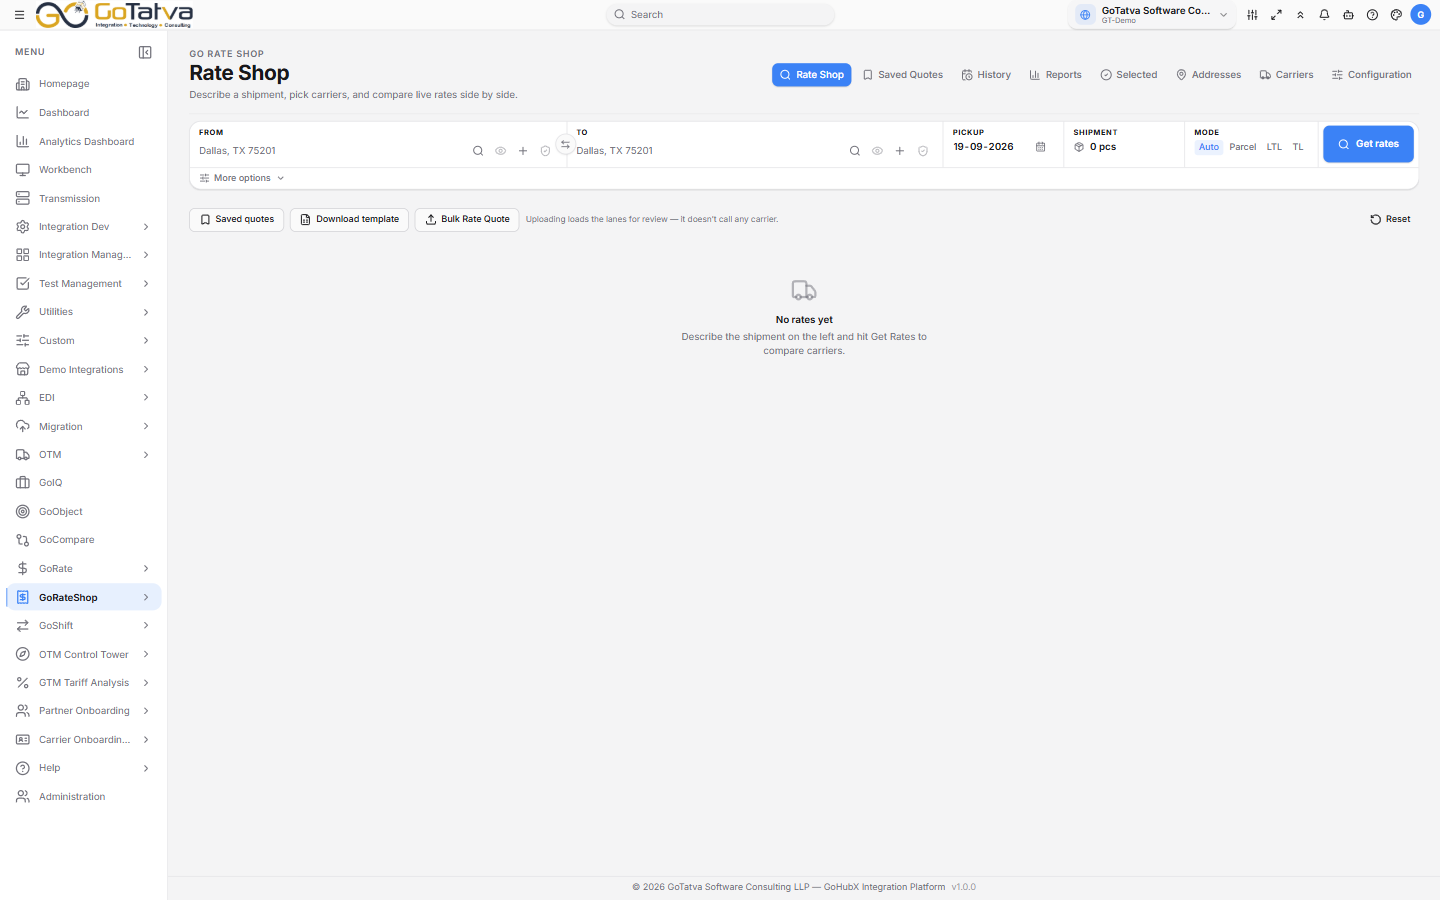Open the user avatar G menu
The width and height of the screenshot is (1440, 900).
(x=1420, y=15)
